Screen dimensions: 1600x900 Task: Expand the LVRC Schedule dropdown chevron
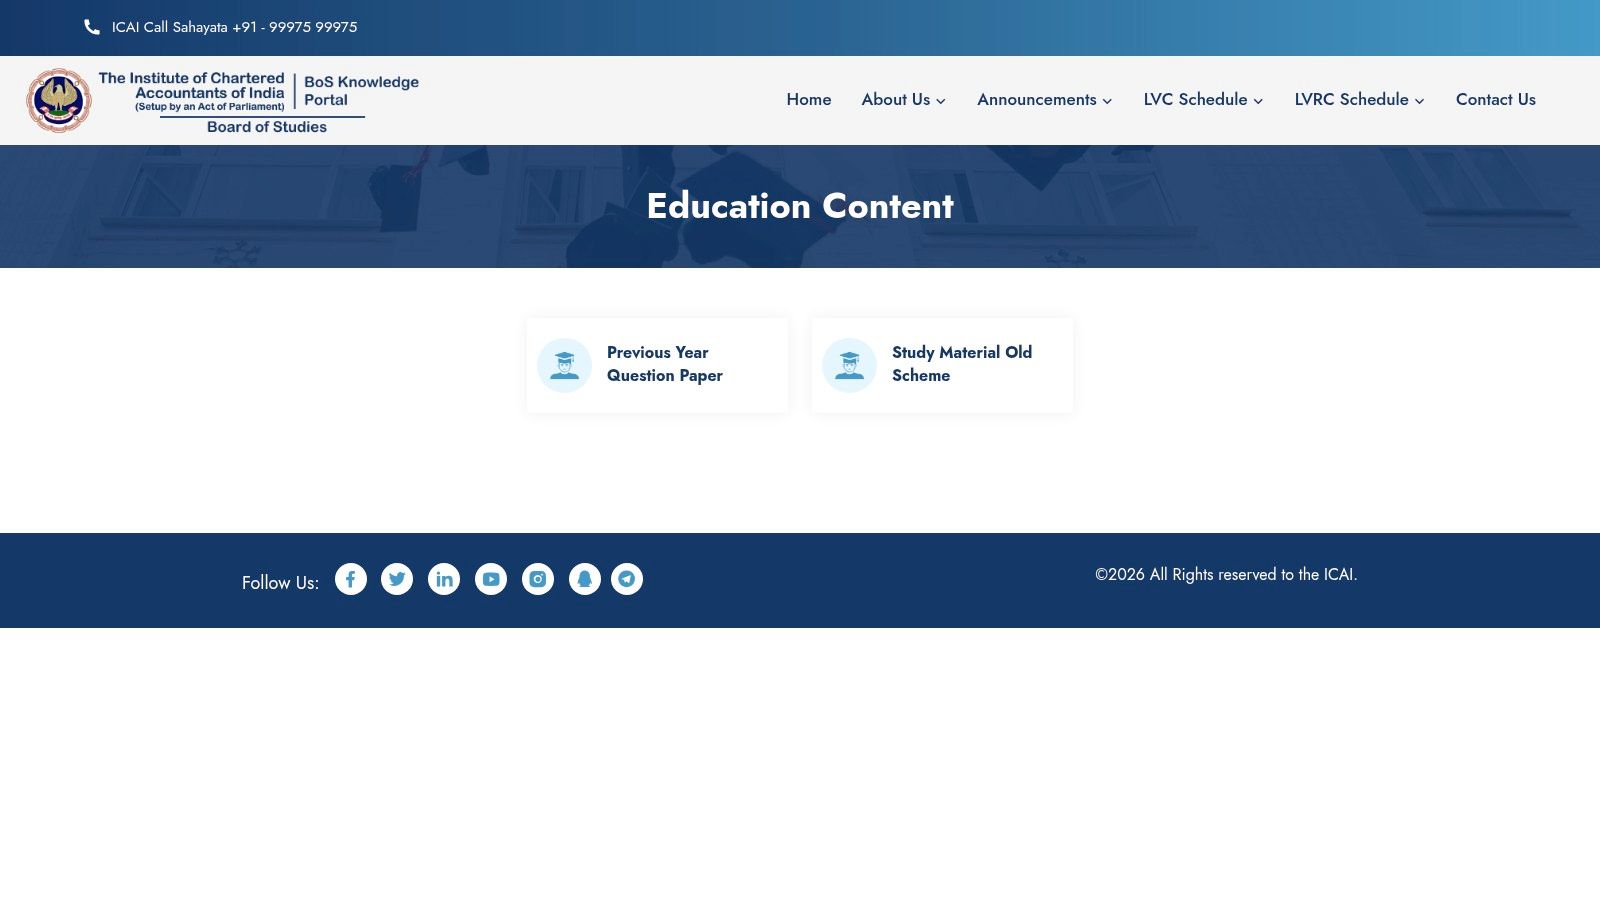1419,101
